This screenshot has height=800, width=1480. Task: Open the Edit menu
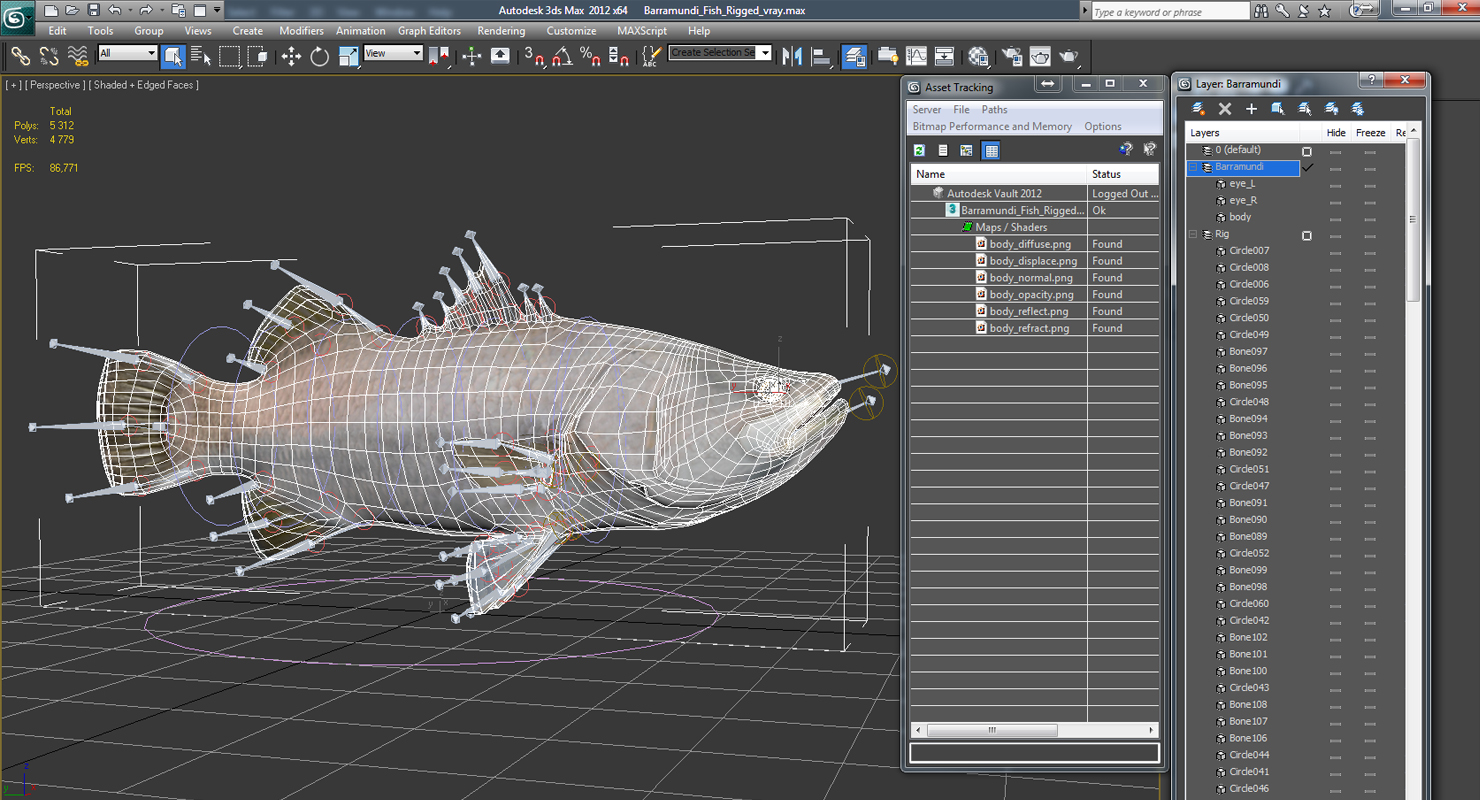click(x=57, y=31)
